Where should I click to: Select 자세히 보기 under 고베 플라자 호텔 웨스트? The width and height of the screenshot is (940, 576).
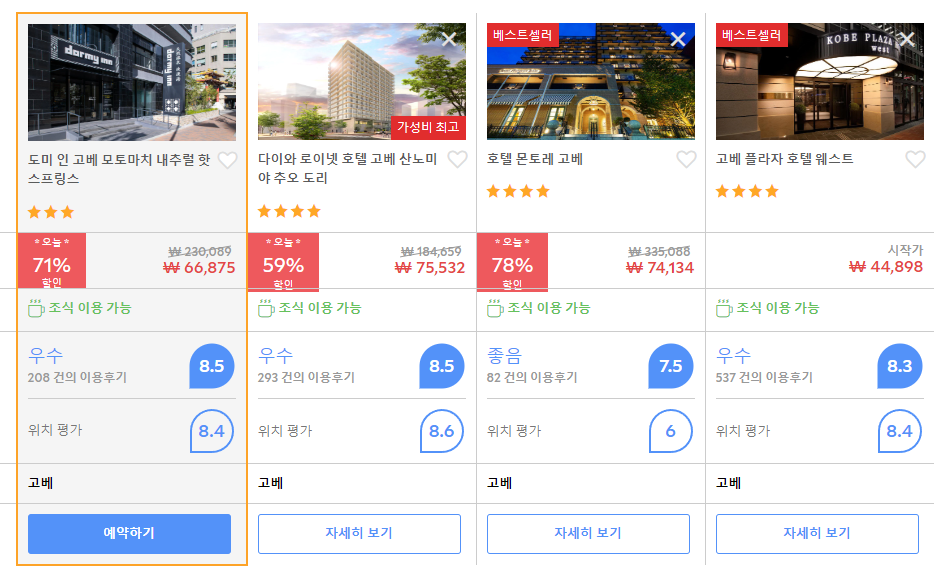[x=817, y=533]
